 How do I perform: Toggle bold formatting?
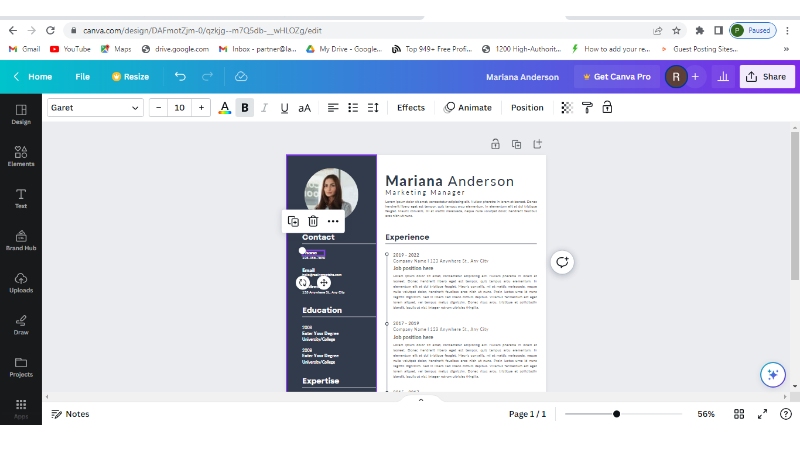244,108
